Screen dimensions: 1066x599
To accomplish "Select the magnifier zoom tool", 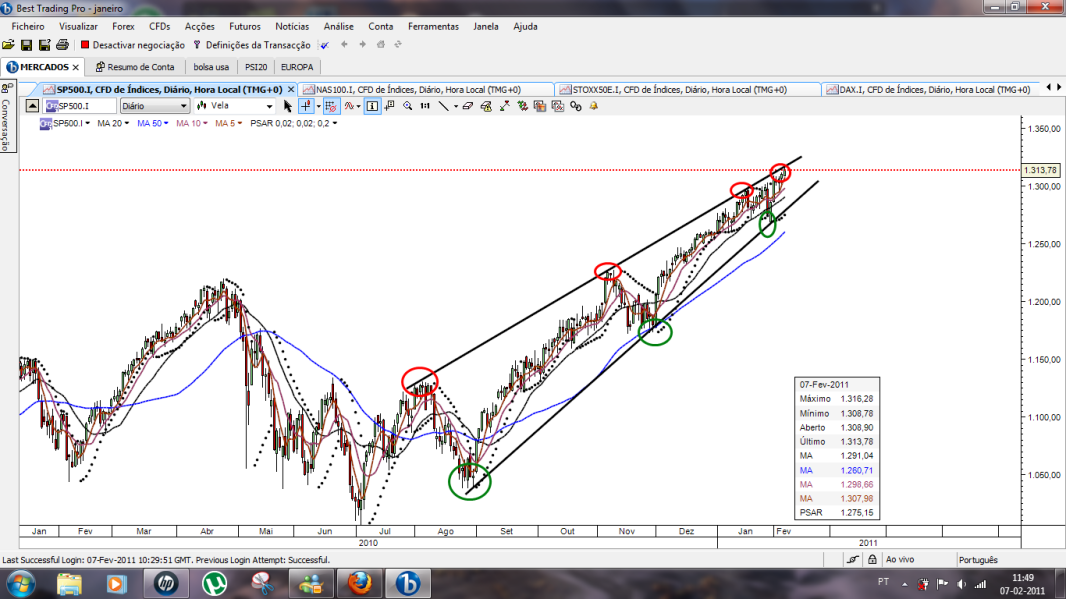I will [x=408, y=106].
